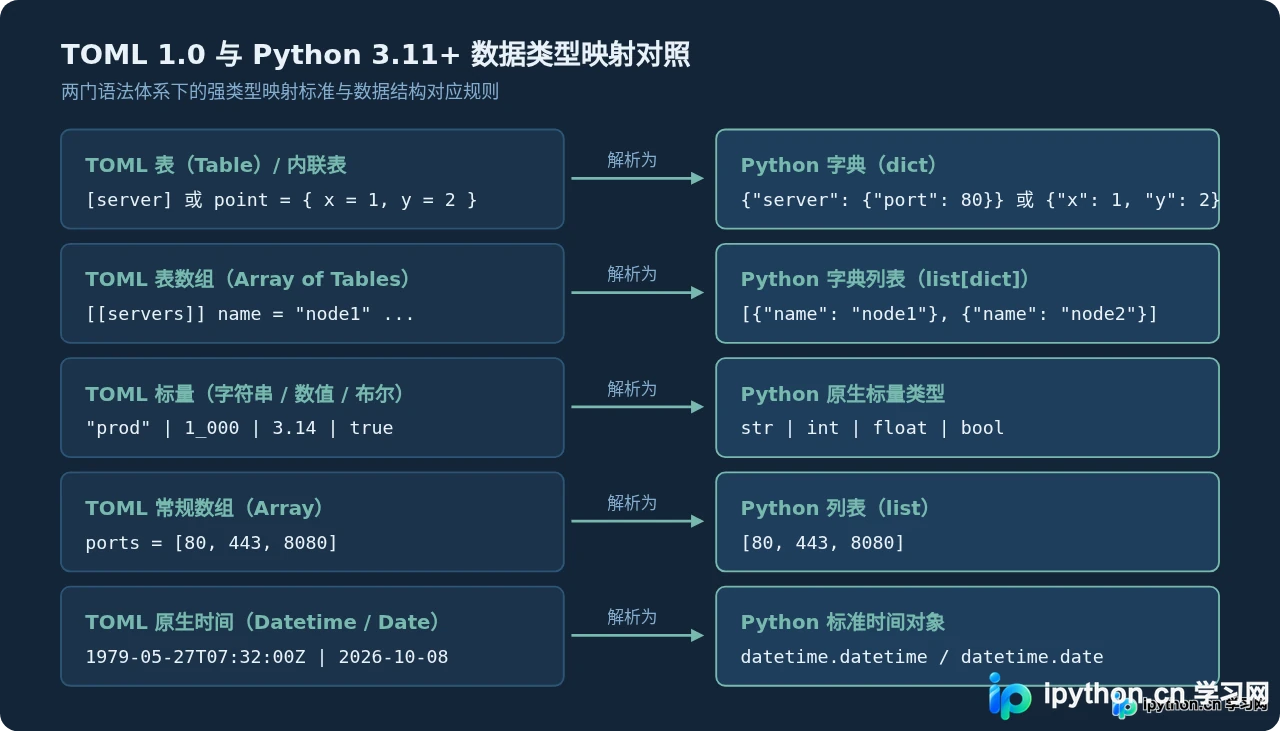Click the code "ports = [80, 443, 8080]"

pos(212,543)
